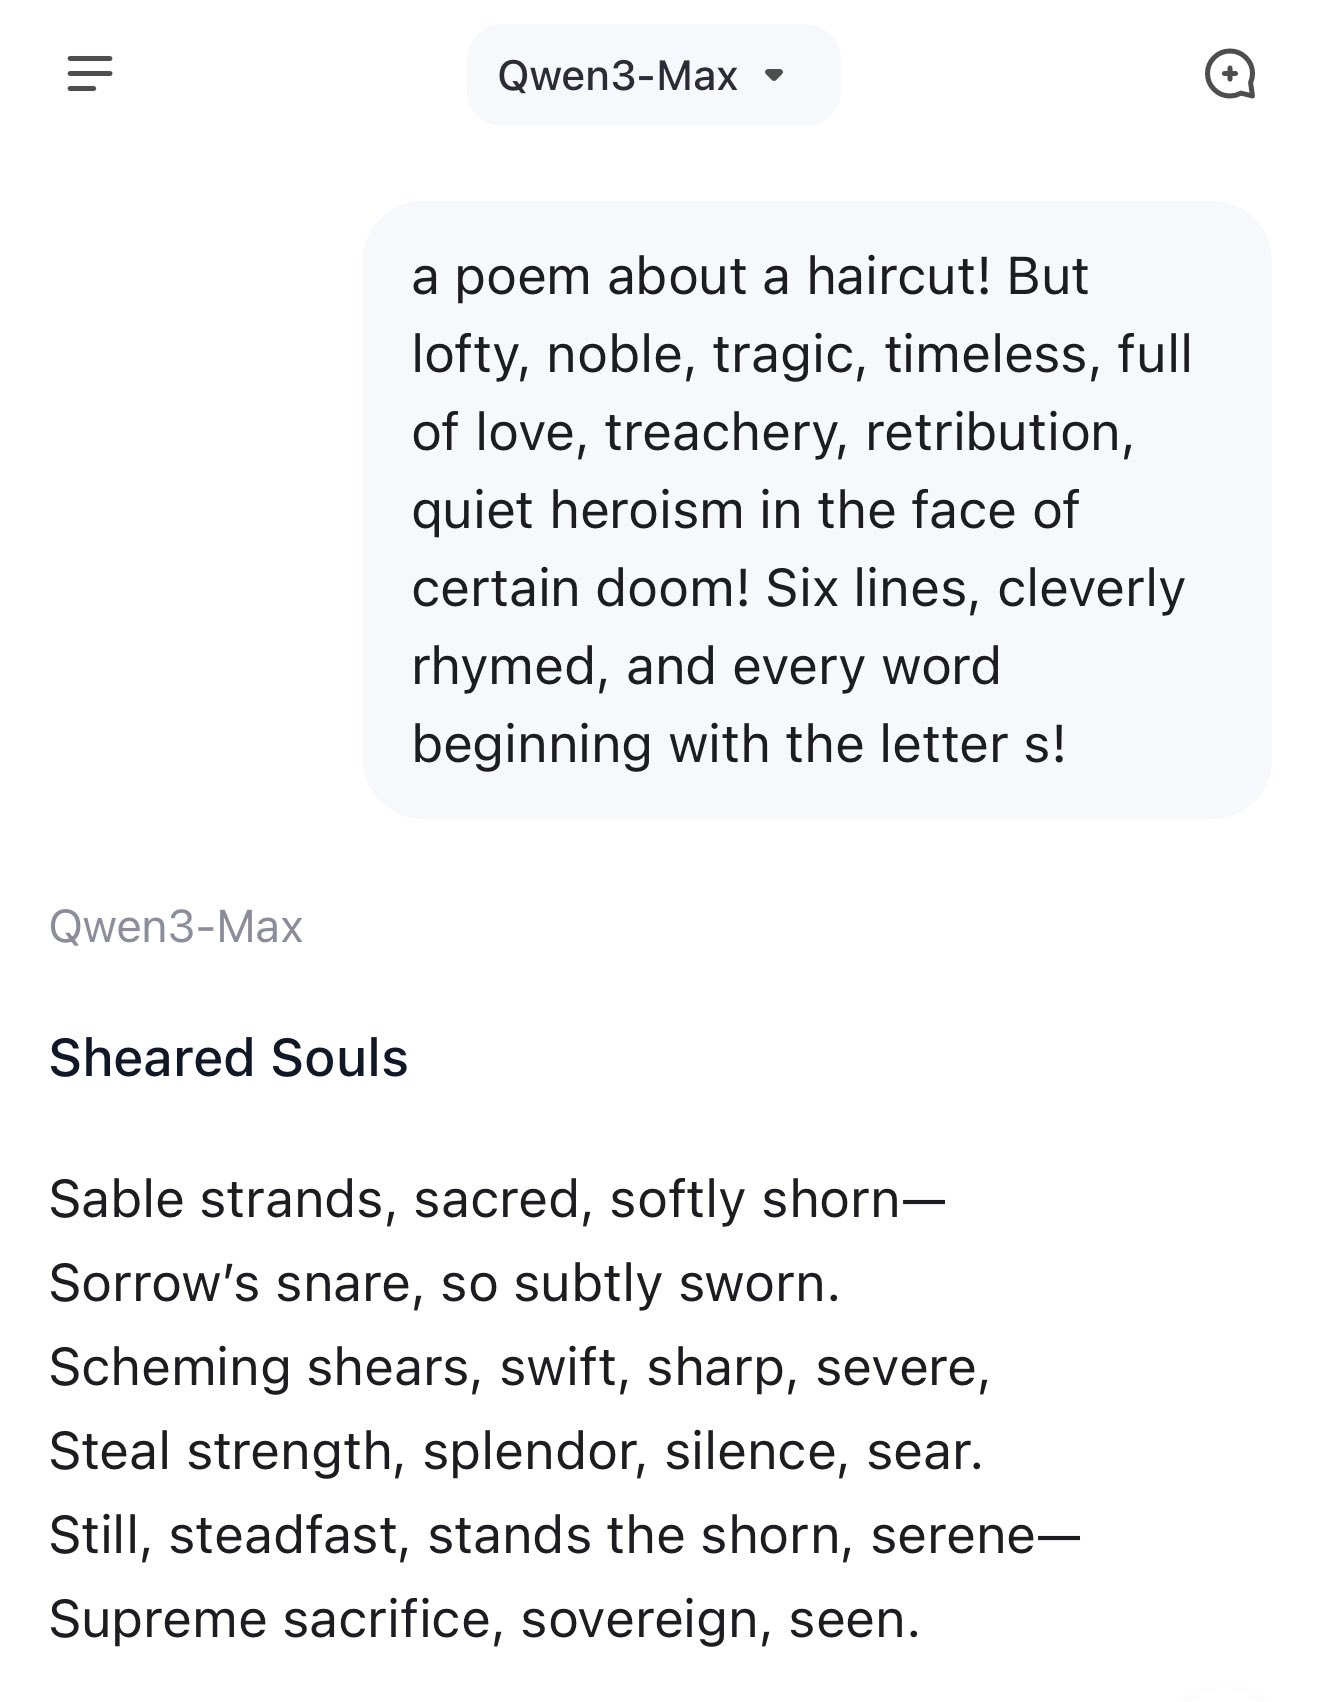The height and width of the screenshot is (1702, 1320).
Task: Click the Sheared Souls poem title
Action: [229, 1058]
